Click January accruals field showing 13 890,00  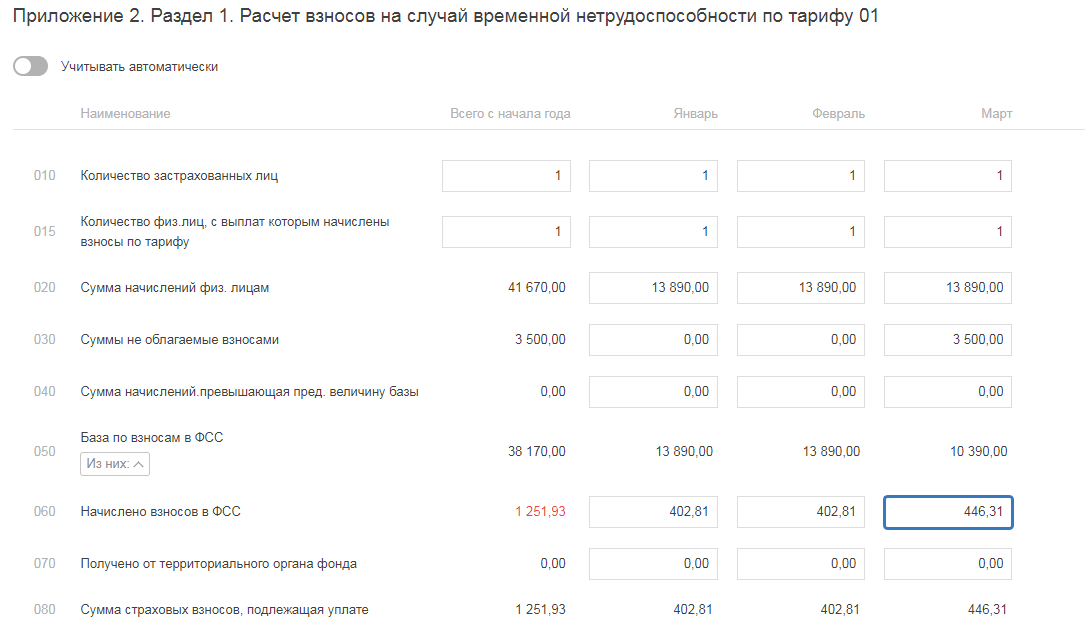point(653,288)
